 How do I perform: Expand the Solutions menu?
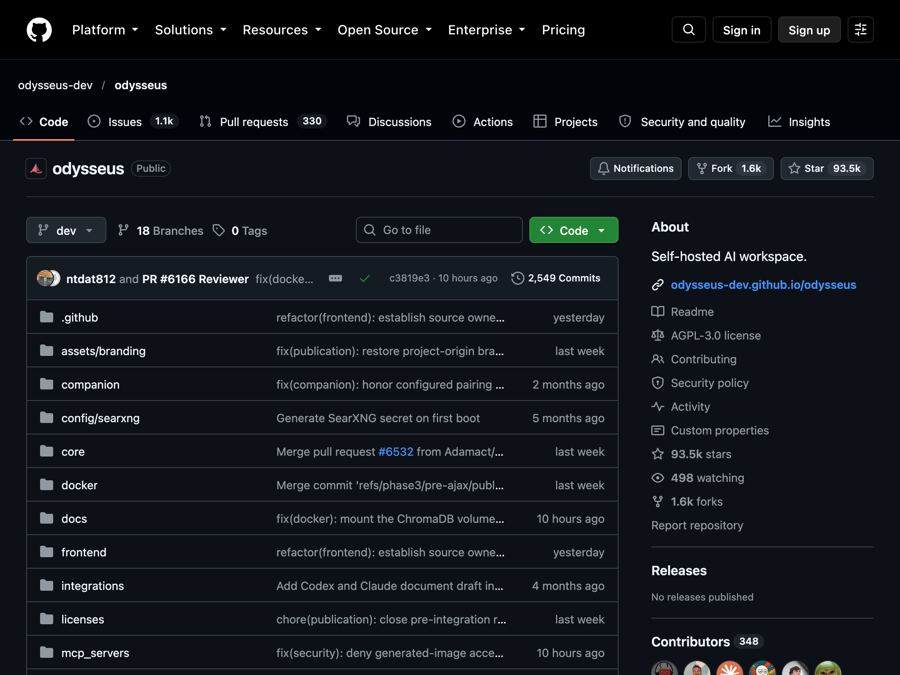pyautogui.click(x=191, y=30)
